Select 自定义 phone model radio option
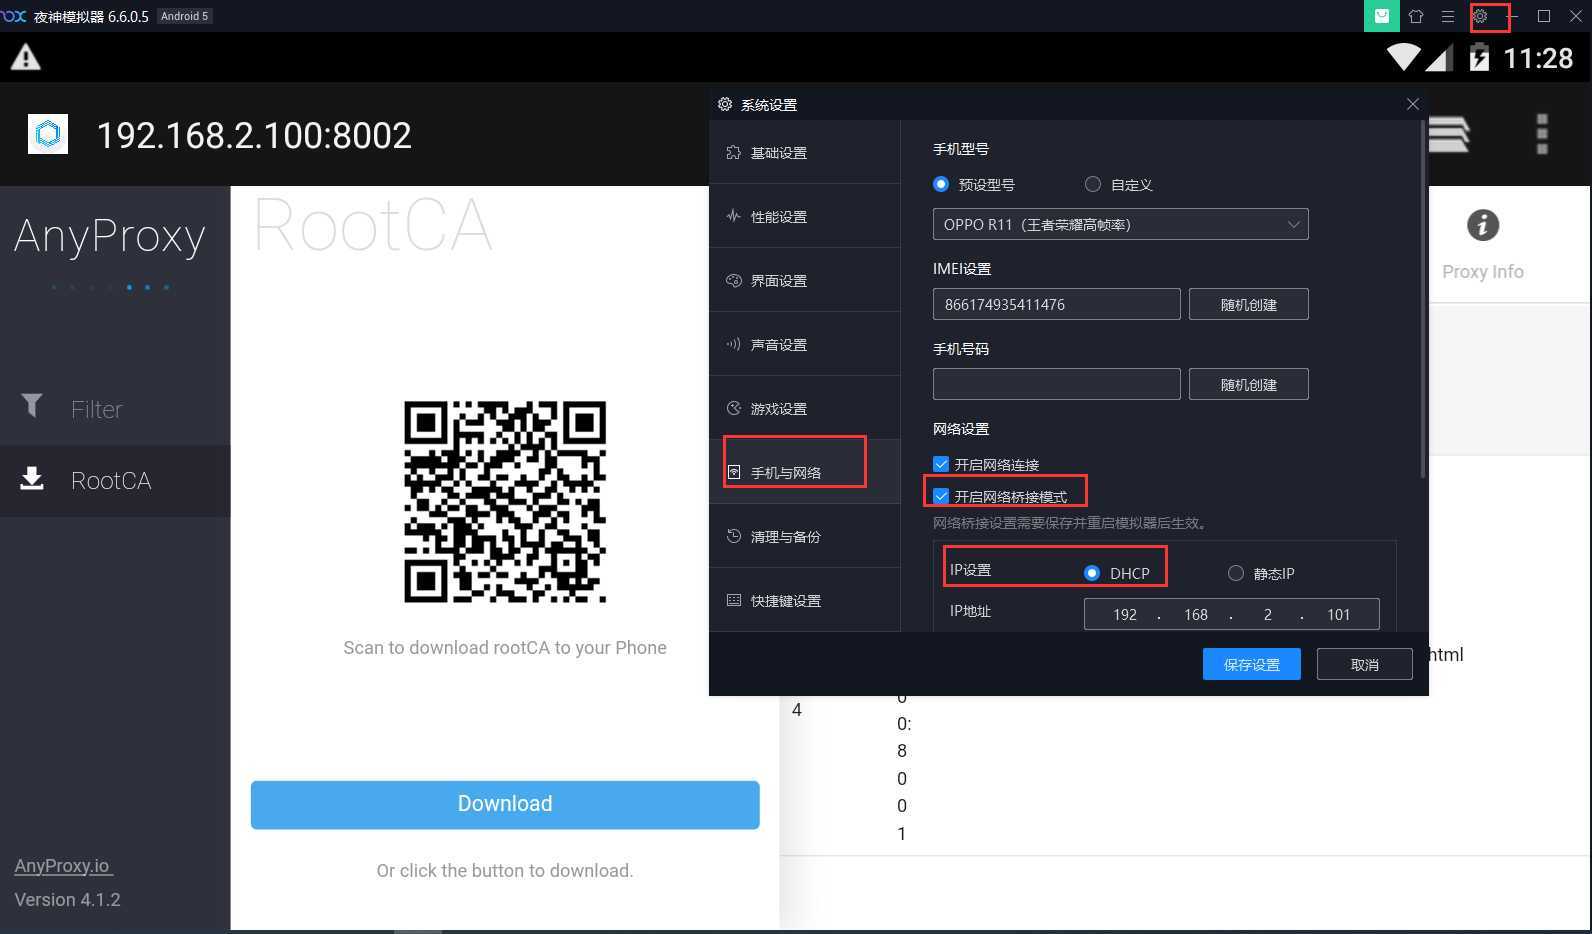The width and height of the screenshot is (1592, 934). tap(1093, 184)
